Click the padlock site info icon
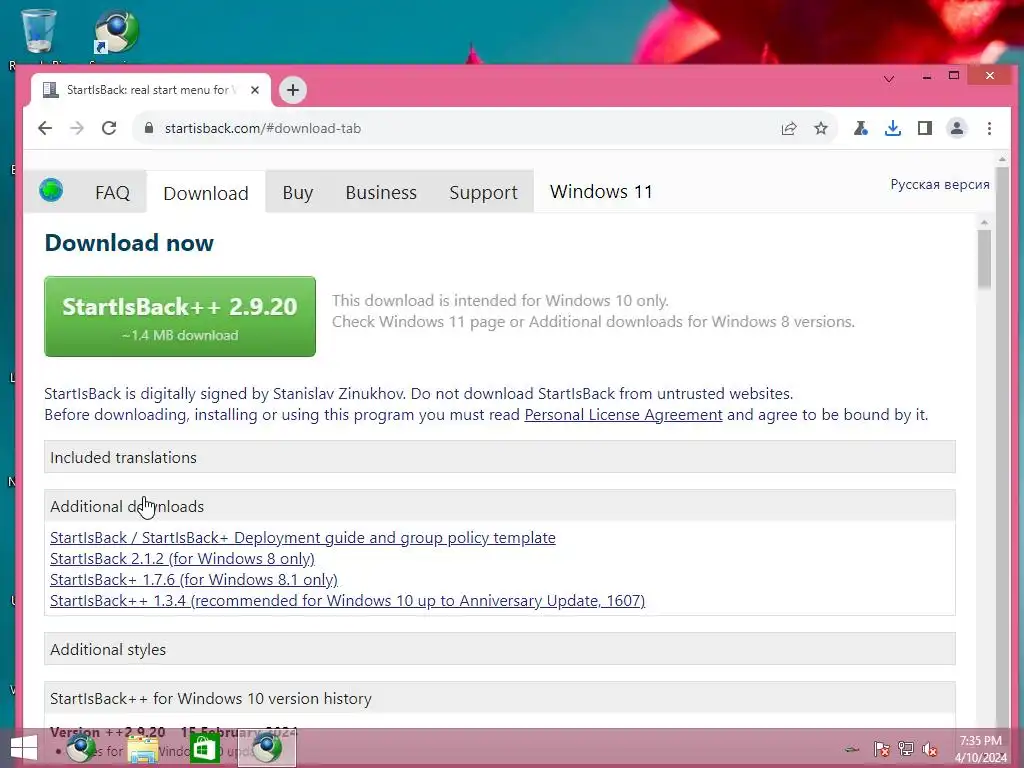The image size is (1024, 768). pyautogui.click(x=149, y=128)
